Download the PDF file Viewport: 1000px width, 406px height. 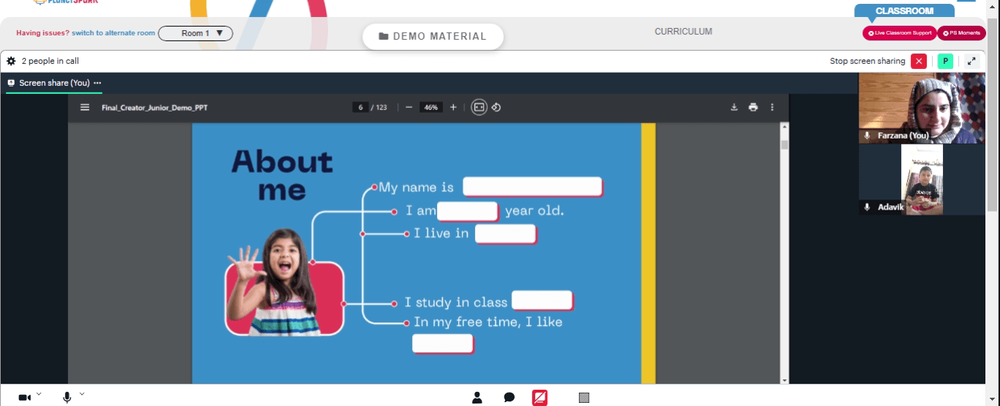(734, 107)
